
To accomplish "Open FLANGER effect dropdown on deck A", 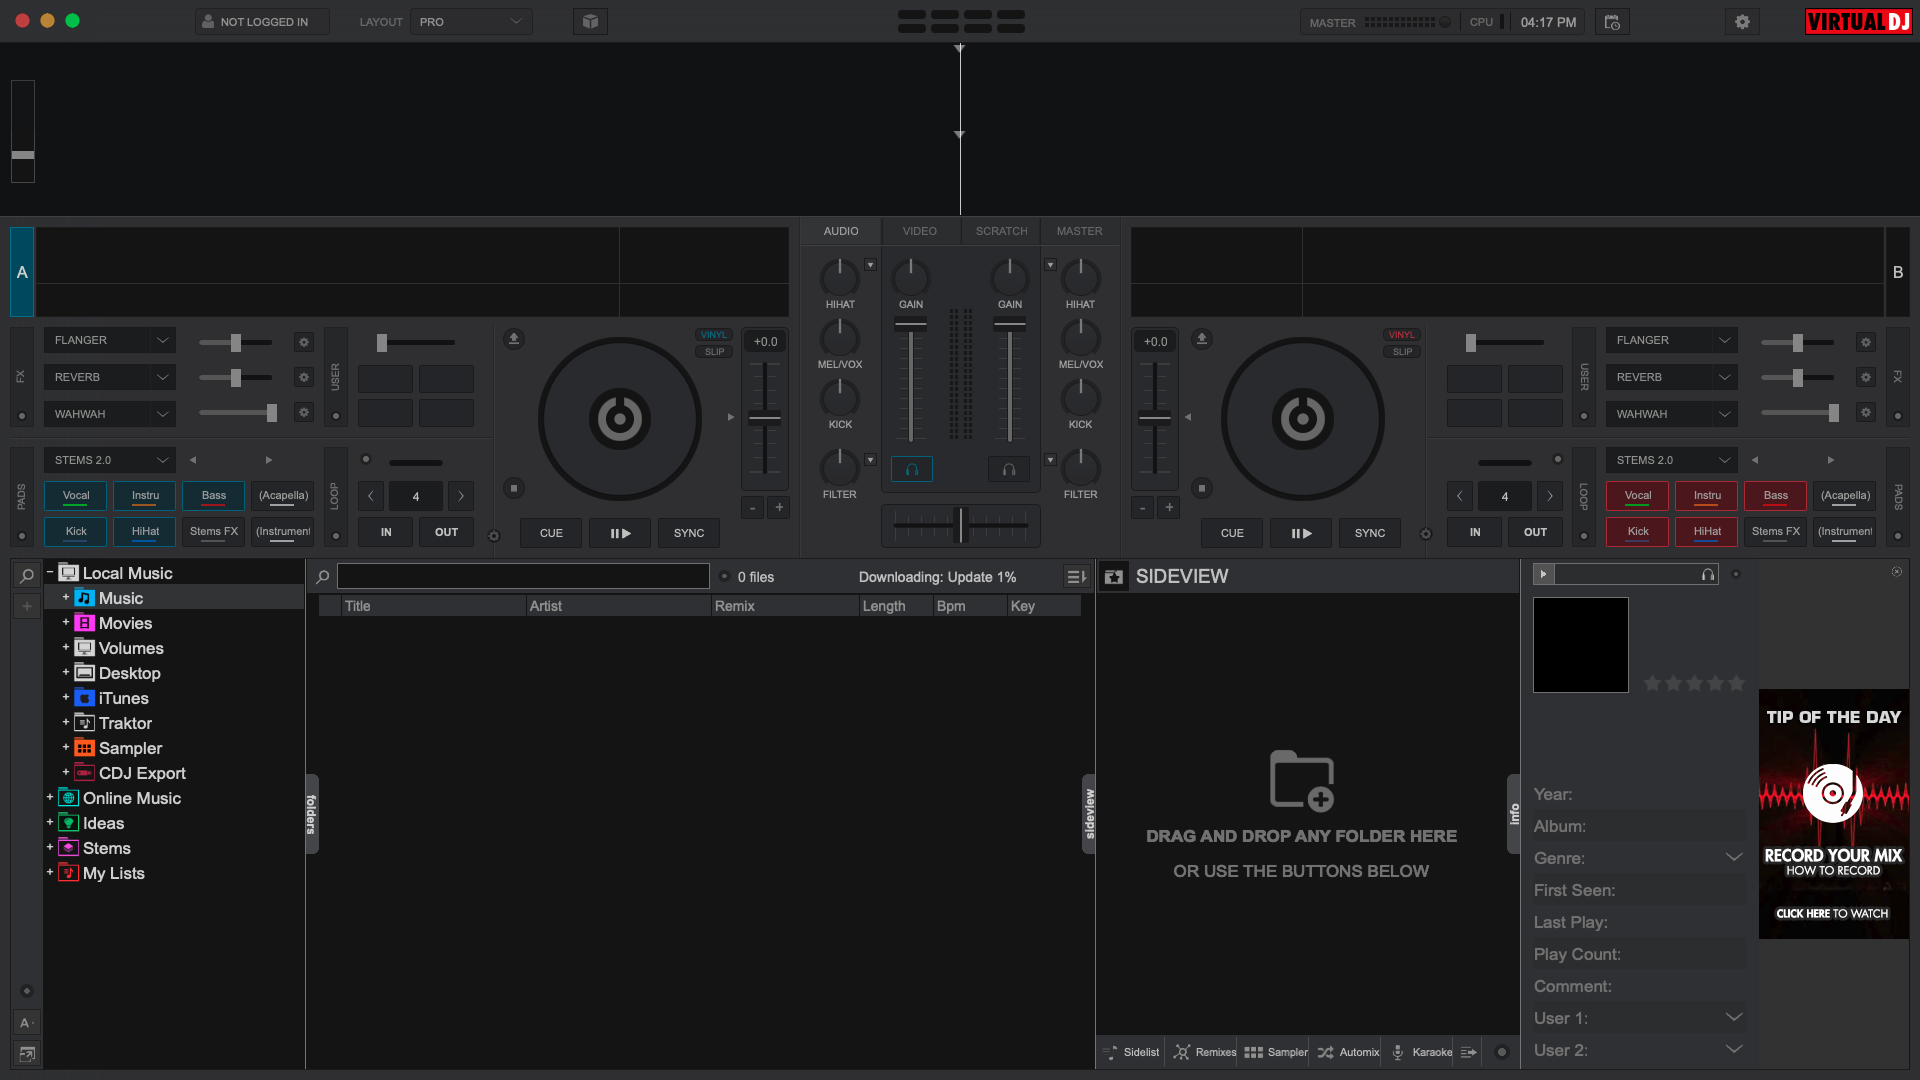I will [x=109, y=341].
